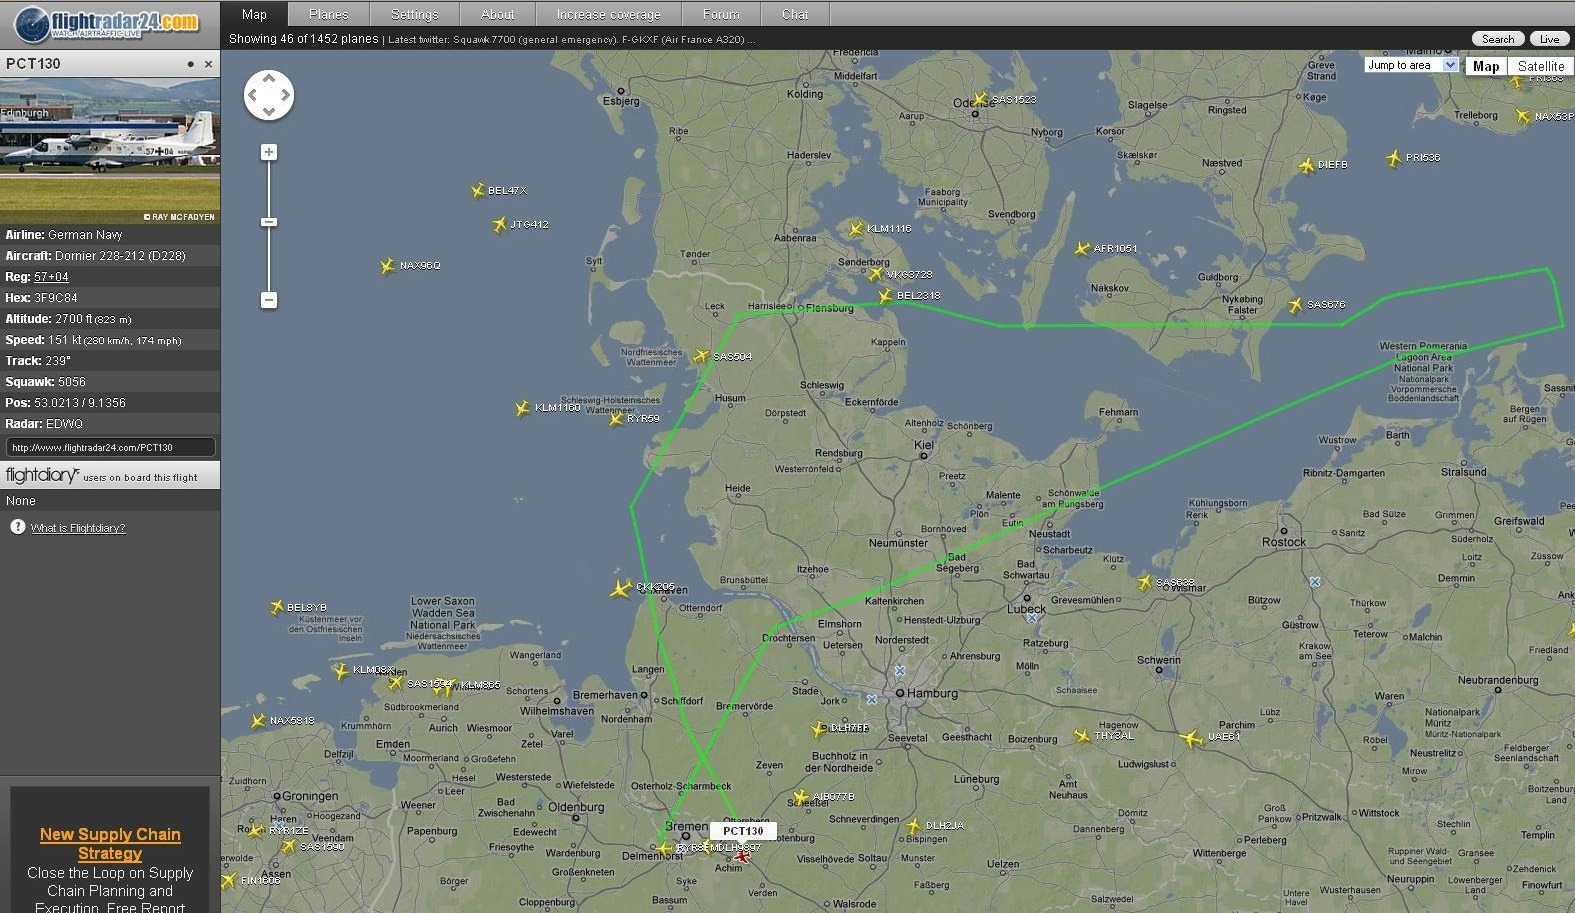Toggle the Live button
1575x913 pixels.
coord(1549,39)
